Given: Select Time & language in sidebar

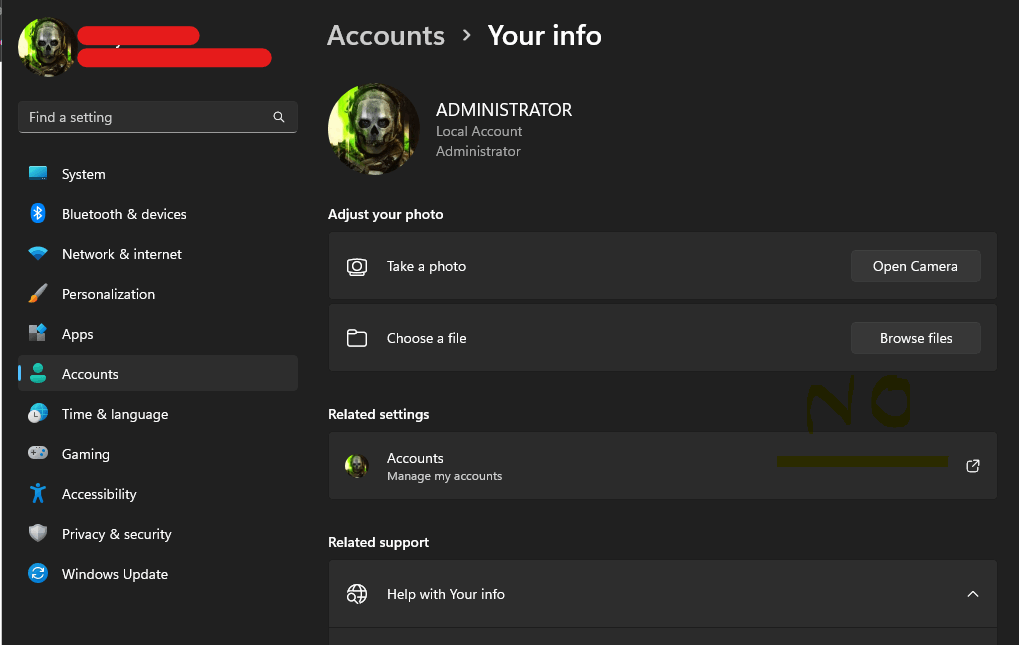Looking at the screenshot, I should [x=158, y=414].
